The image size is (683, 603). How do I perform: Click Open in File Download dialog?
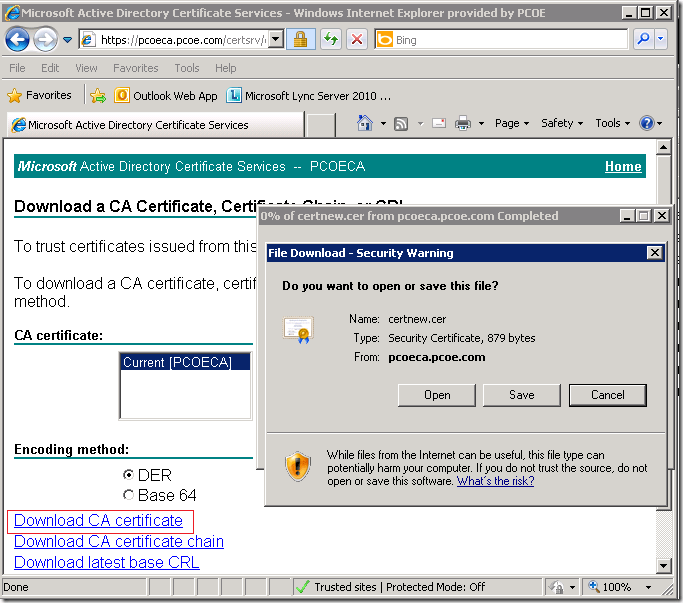point(437,395)
